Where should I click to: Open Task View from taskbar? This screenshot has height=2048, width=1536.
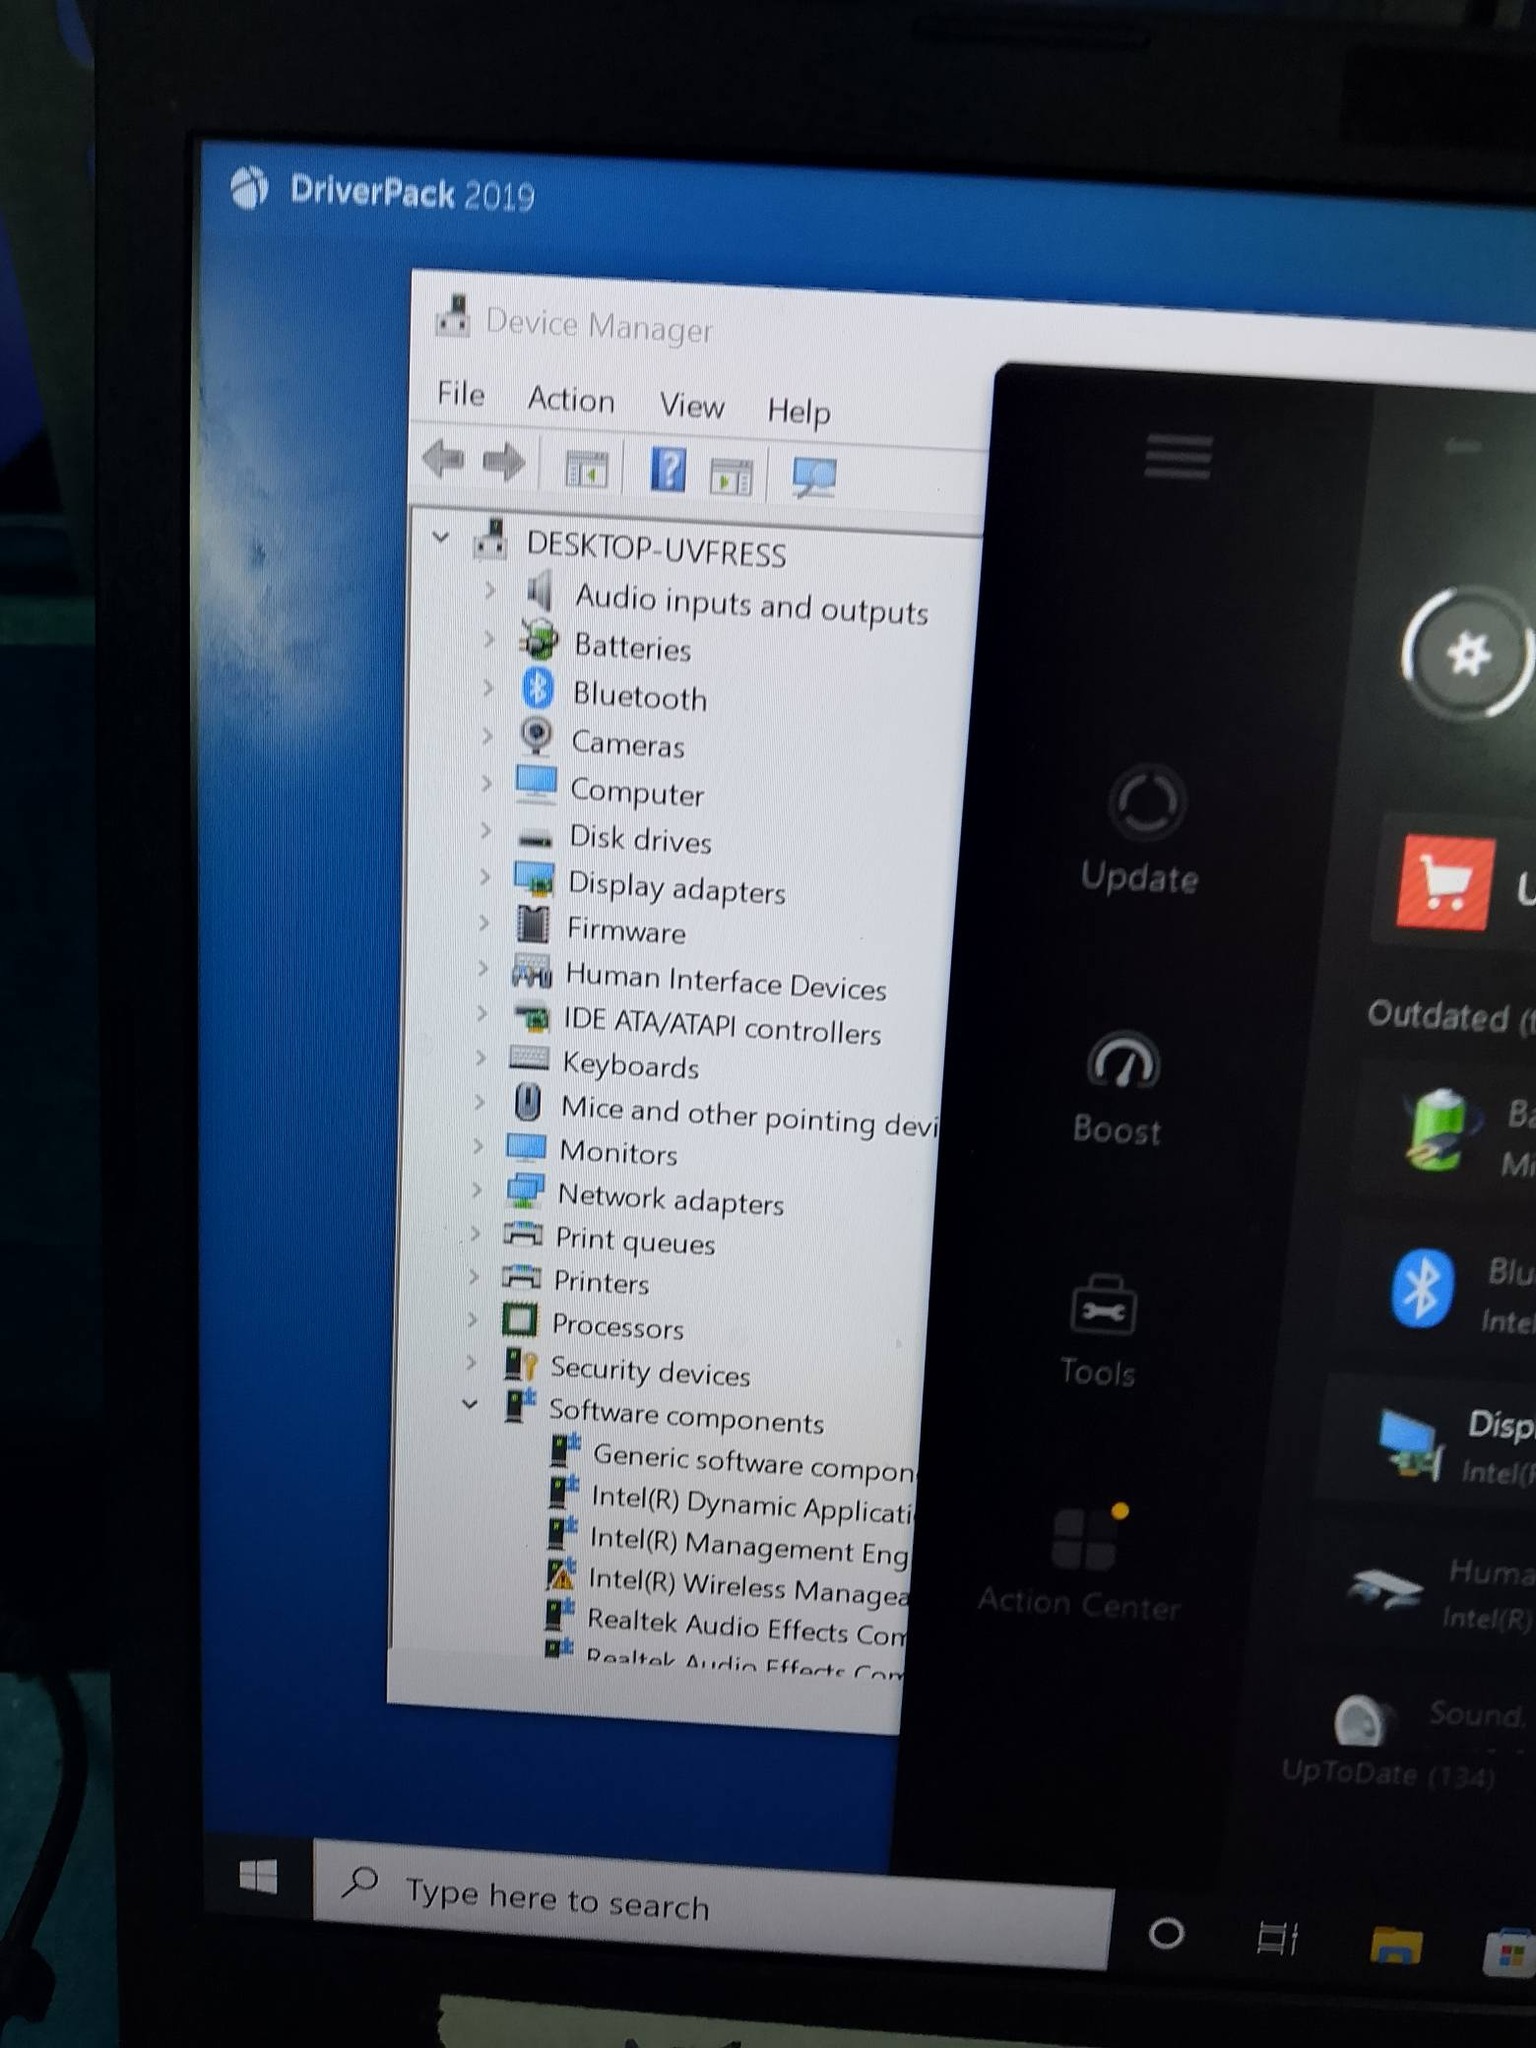pyautogui.click(x=1277, y=1939)
